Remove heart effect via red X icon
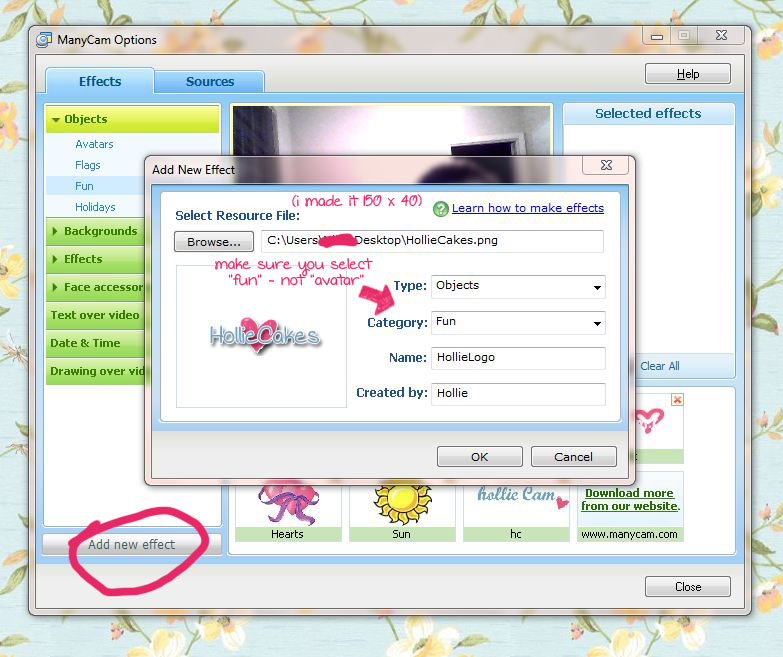This screenshot has width=783, height=657. (677, 400)
